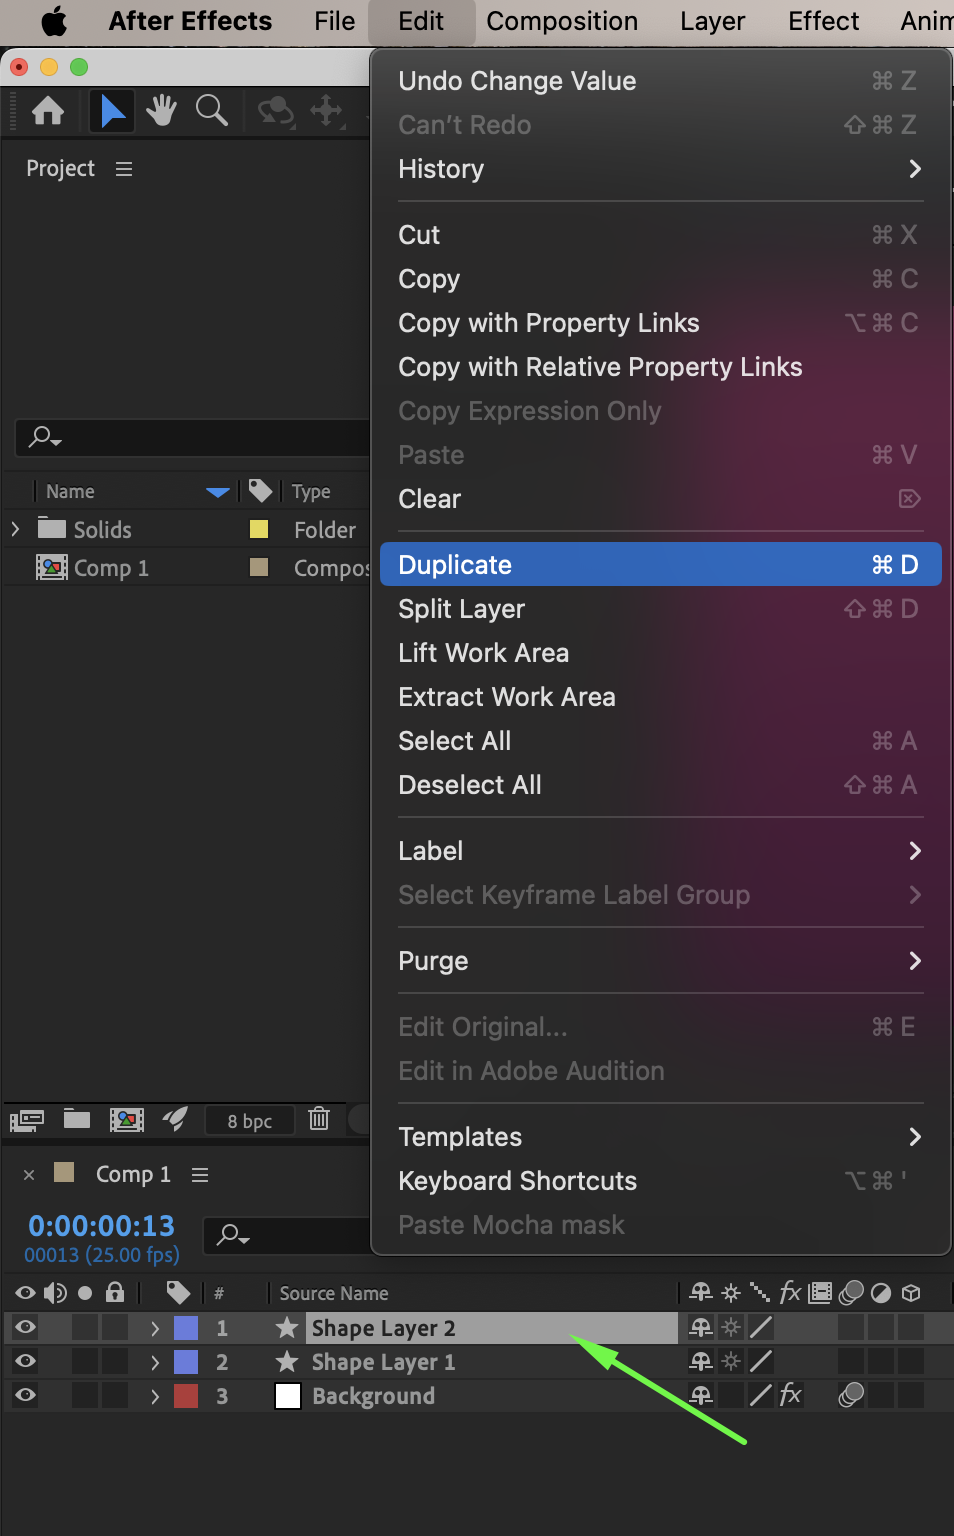Viewport: 954px width, 1536px height.
Task: Open the Project panel menu icon
Action: pyautogui.click(x=124, y=169)
